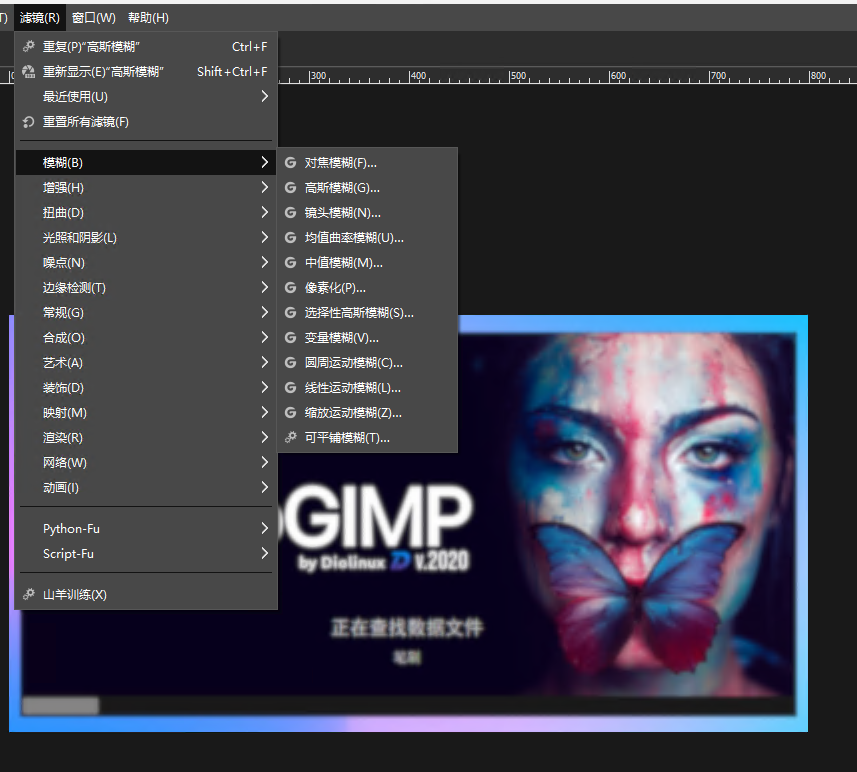Click the reset icon beside 重置所有滤镜(F)

(x=29, y=121)
